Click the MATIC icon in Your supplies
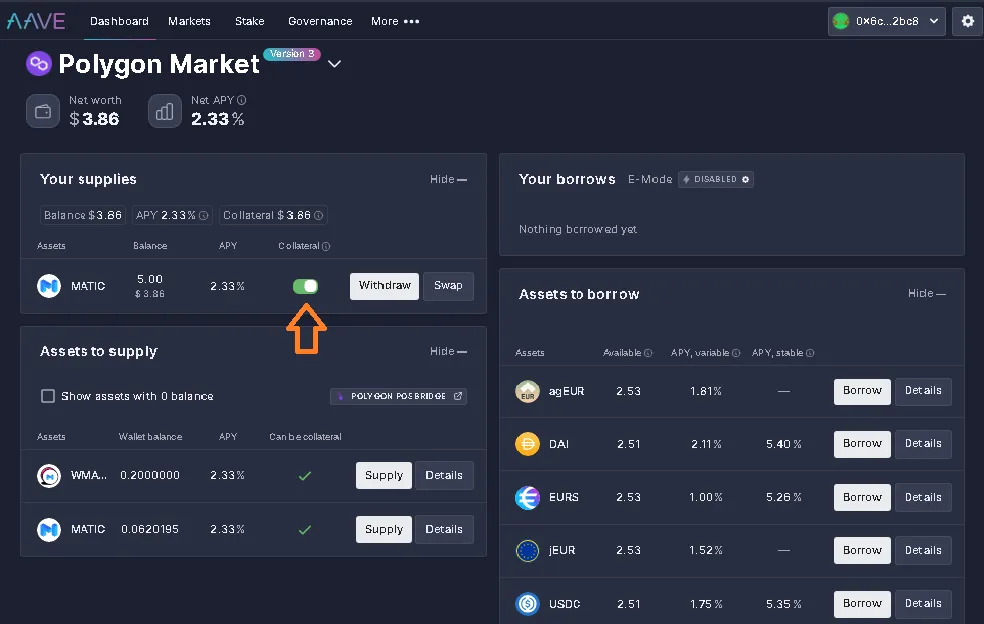The image size is (984, 624). click(49, 286)
